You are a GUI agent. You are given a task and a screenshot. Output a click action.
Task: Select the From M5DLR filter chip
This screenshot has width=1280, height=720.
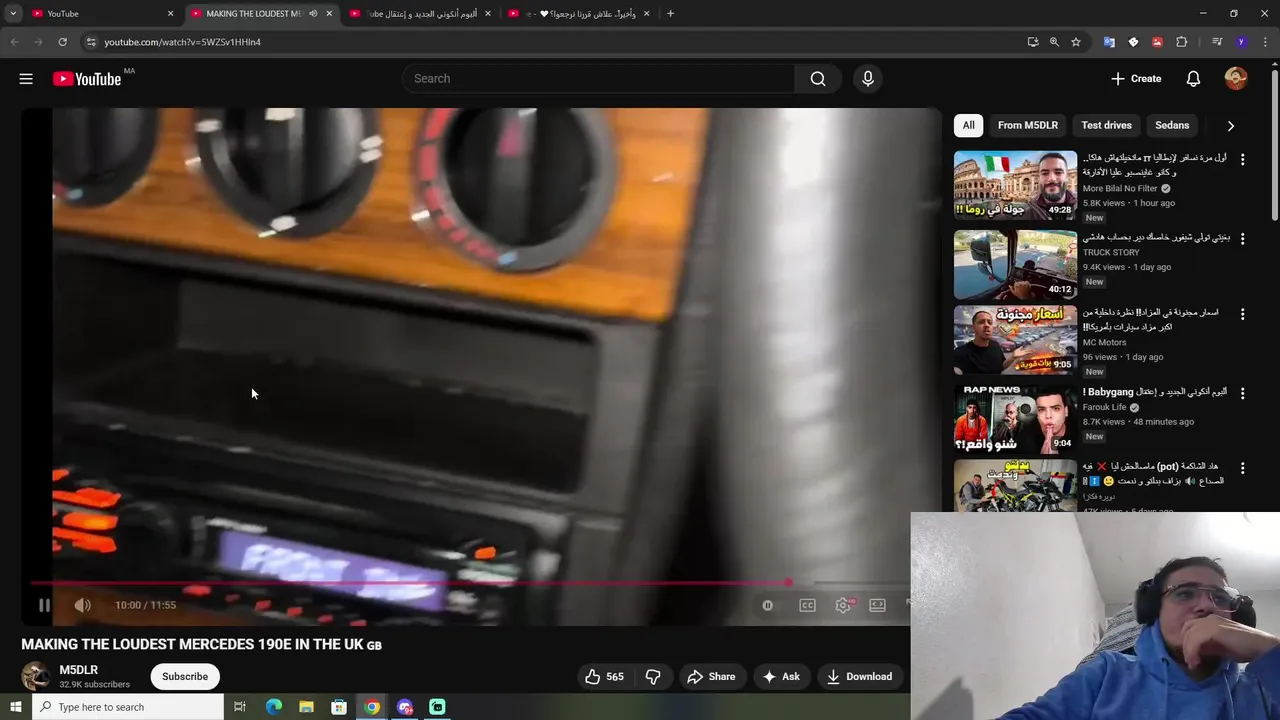click(x=1027, y=125)
